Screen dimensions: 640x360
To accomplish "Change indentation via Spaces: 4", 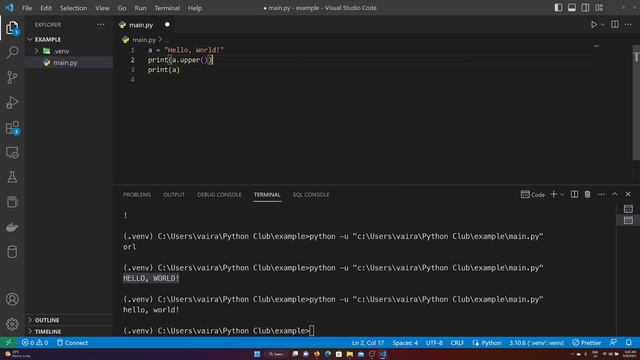I will click(405, 342).
